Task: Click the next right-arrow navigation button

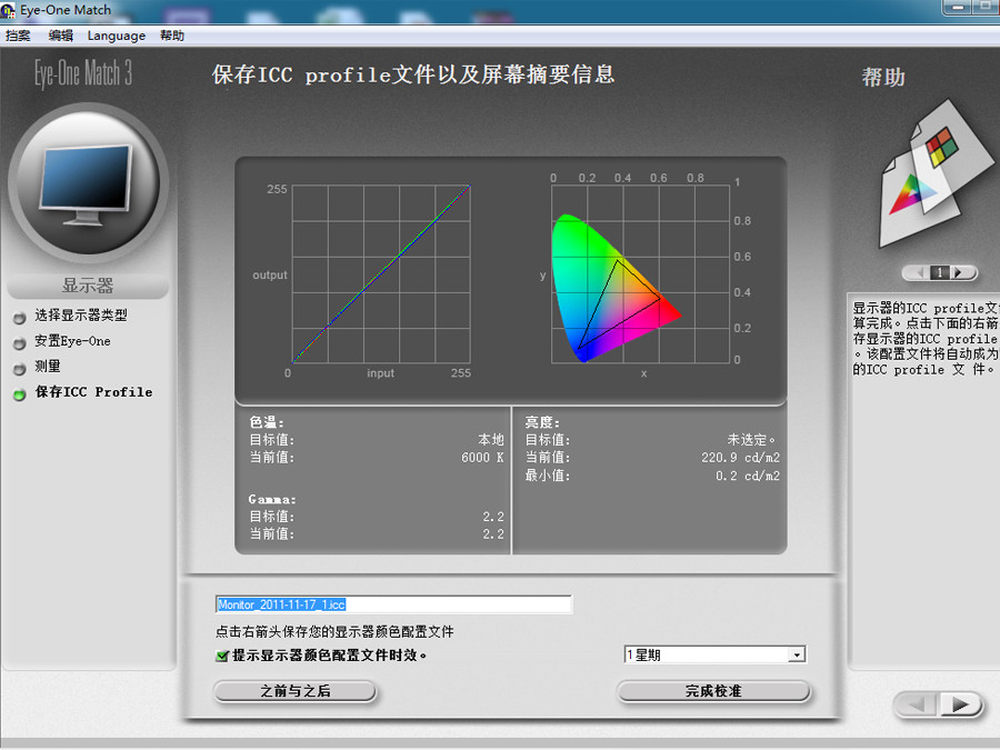Action: click(960, 705)
